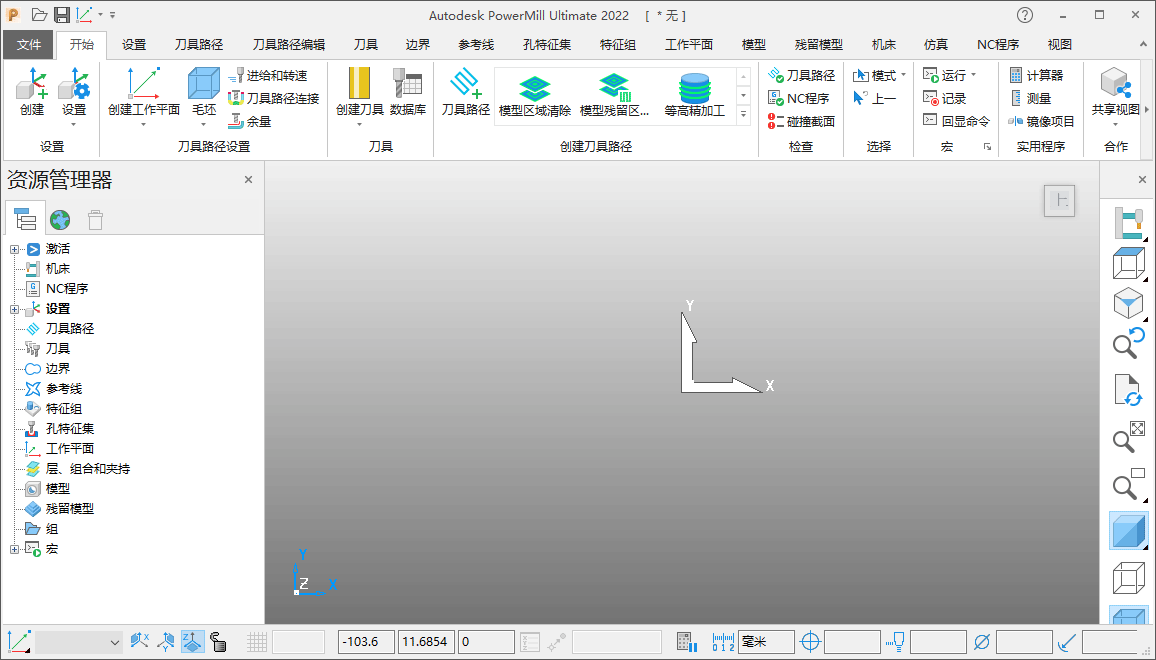Image resolution: width=1156 pixels, height=660 pixels.
Task: Expand the 宏 group dialog launcher
Action: 987,147
